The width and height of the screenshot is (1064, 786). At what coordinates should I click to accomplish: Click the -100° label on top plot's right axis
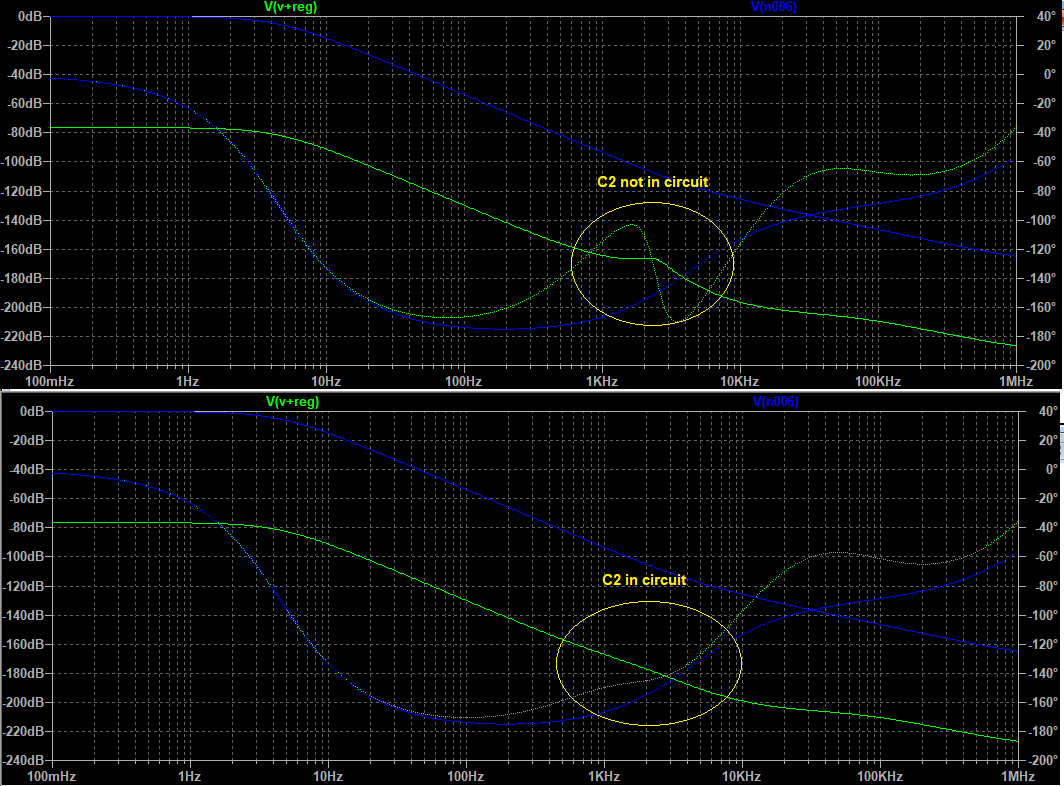1041,220
